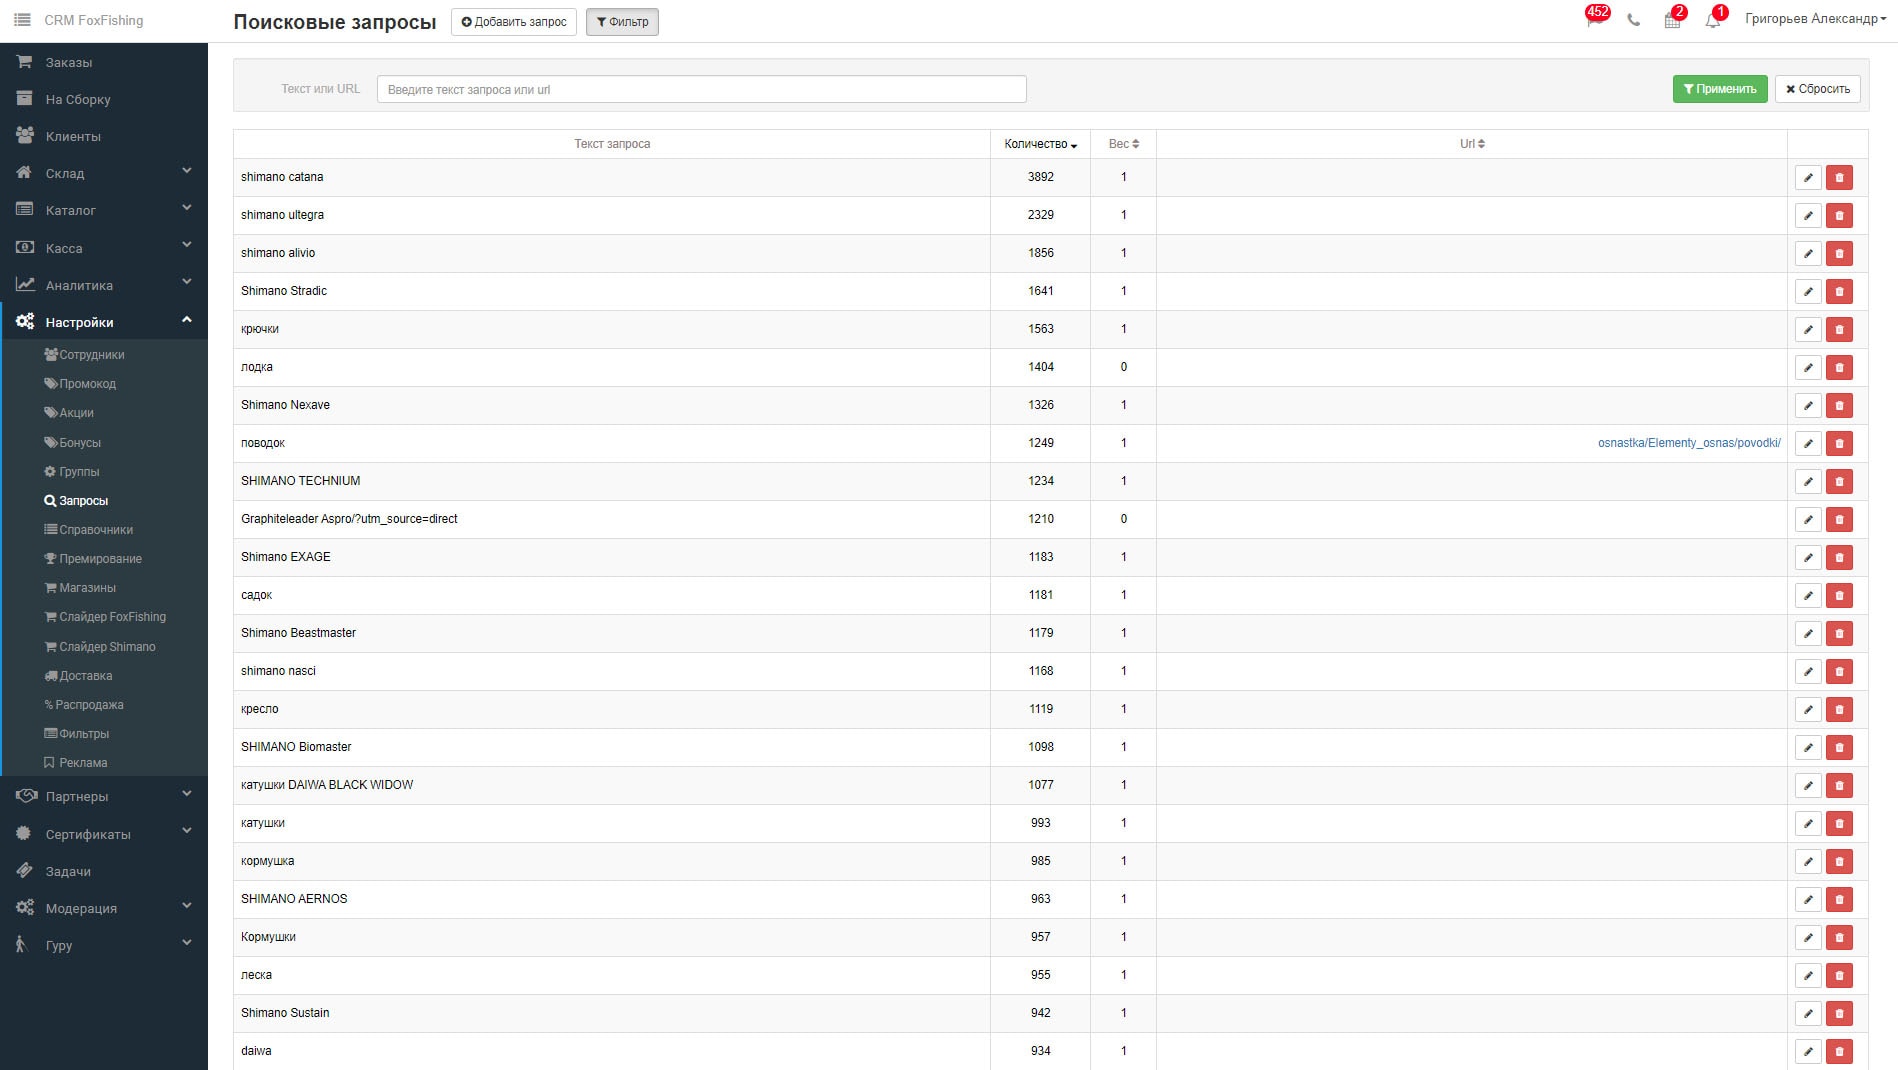The width and height of the screenshot is (1898, 1070).
Task: Open the Промокод settings page
Action: pos(80,384)
